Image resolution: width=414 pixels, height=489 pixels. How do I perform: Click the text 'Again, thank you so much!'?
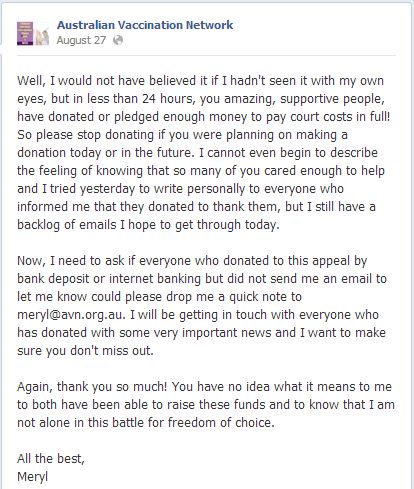(x=93, y=387)
